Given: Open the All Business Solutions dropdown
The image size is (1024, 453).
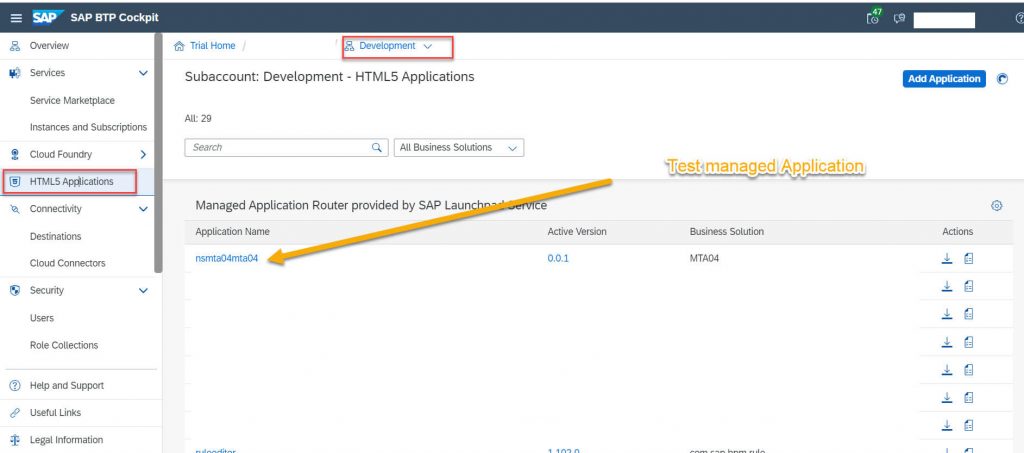Looking at the screenshot, I should click(x=458, y=148).
